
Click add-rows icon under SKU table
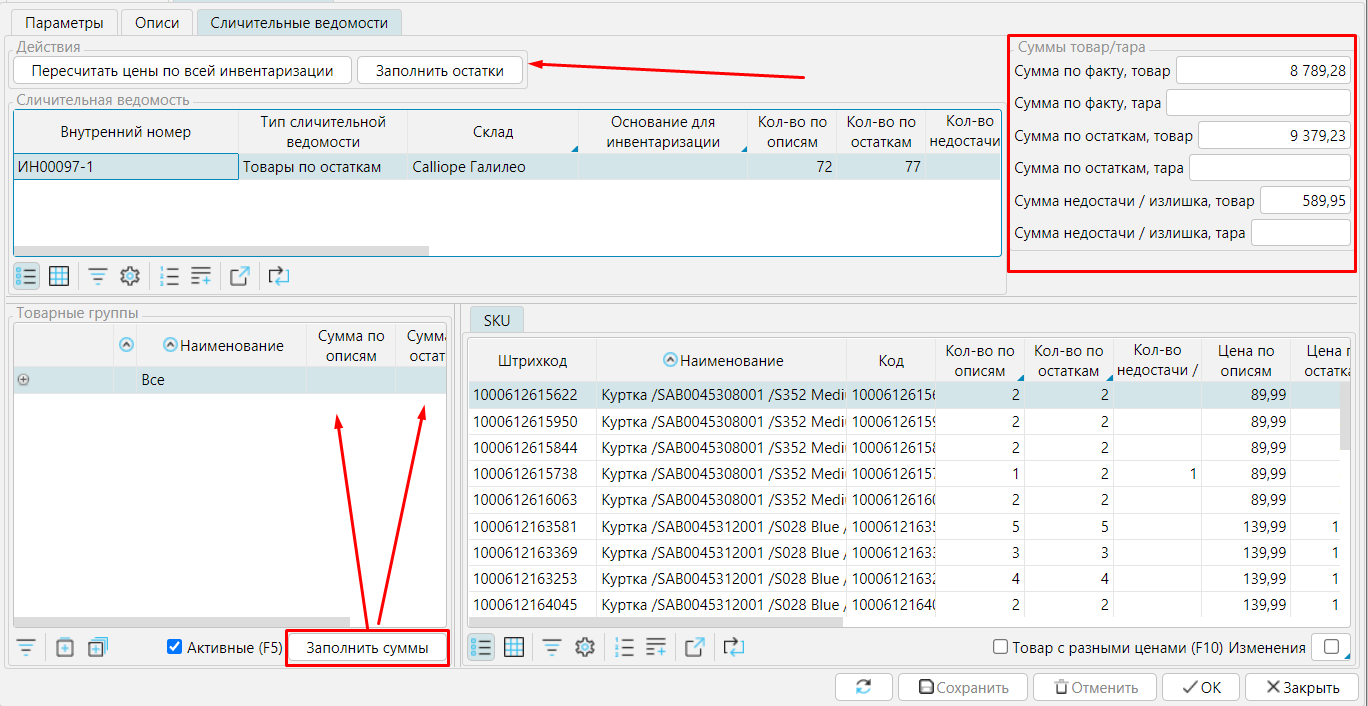click(656, 647)
